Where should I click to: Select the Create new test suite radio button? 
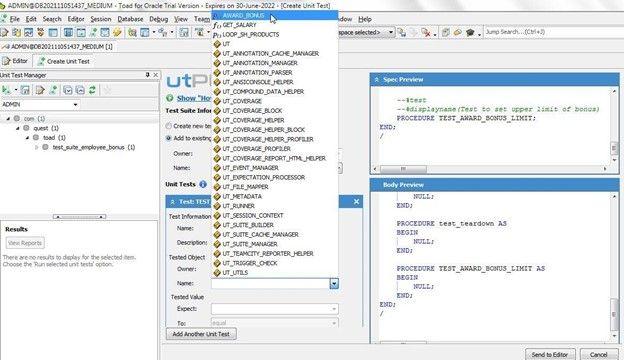click(x=169, y=126)
